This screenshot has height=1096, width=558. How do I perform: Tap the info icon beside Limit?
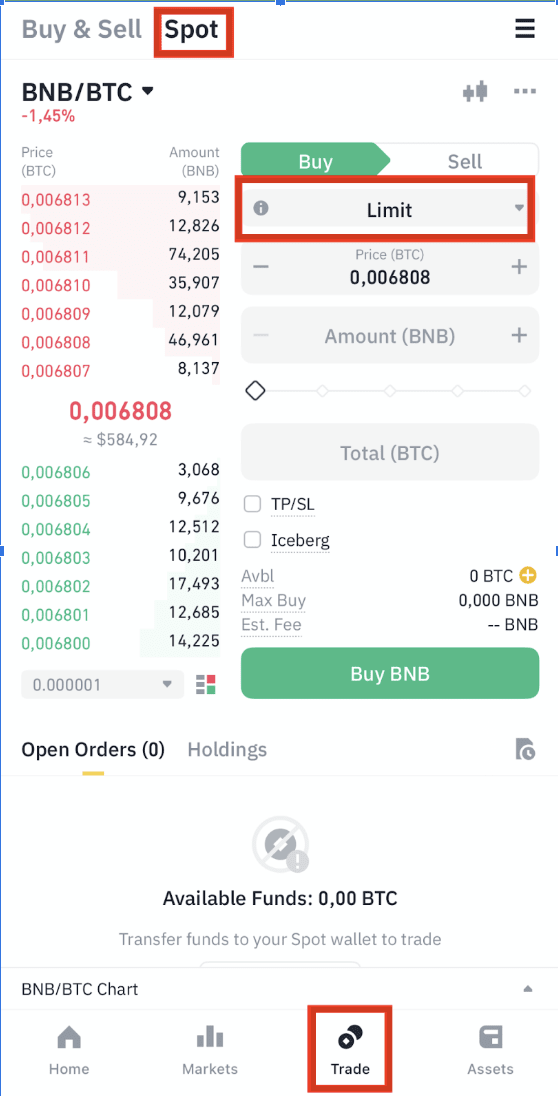[x=261, y=208]
